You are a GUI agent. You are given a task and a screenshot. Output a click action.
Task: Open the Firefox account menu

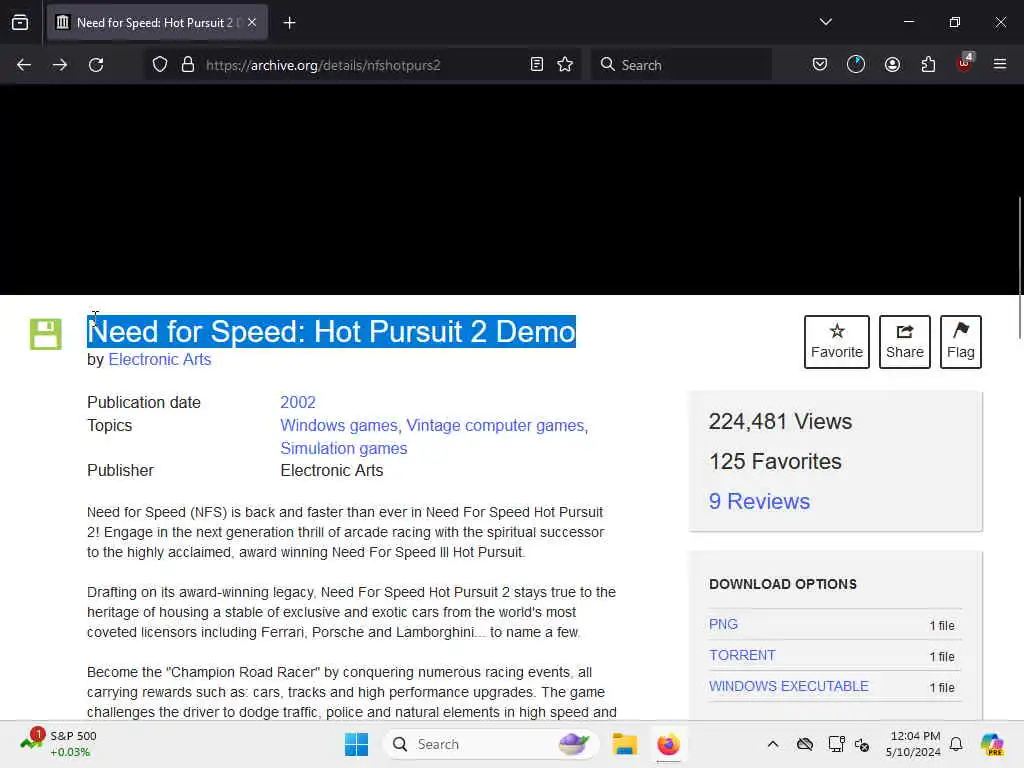(892, 65)
